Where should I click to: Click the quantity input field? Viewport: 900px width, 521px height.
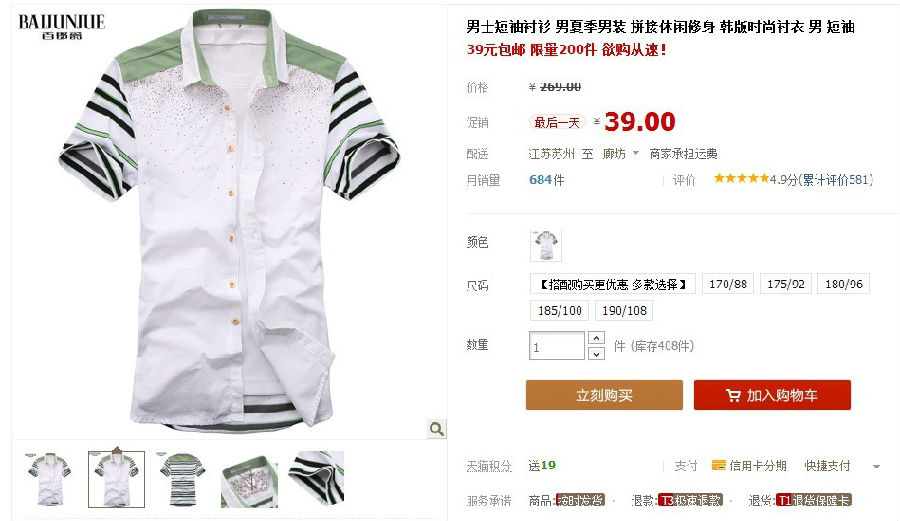[x=557, y=346]
